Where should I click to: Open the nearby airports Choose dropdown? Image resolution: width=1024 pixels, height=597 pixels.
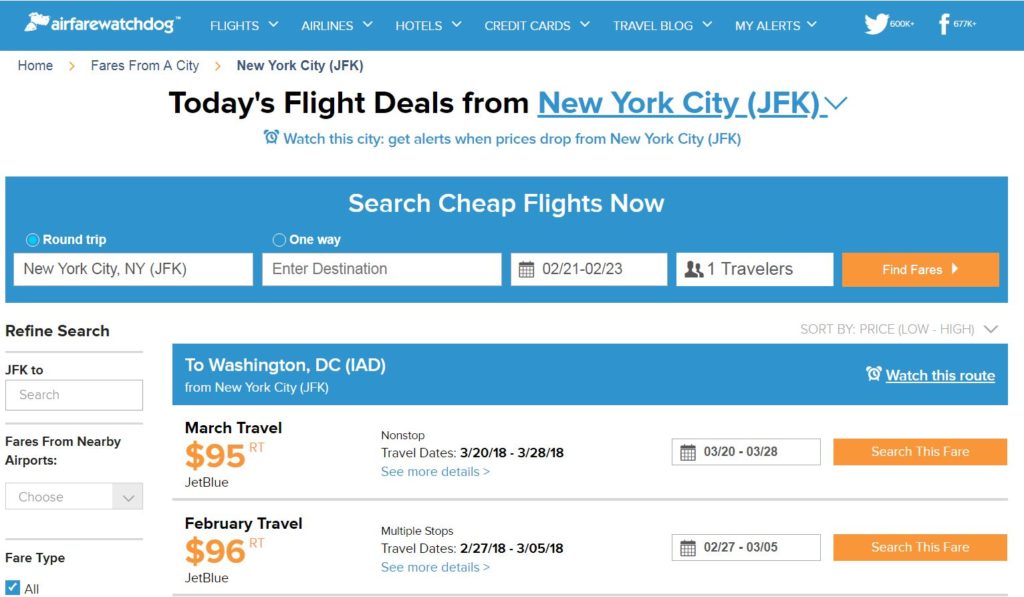[x=74, y=496]
